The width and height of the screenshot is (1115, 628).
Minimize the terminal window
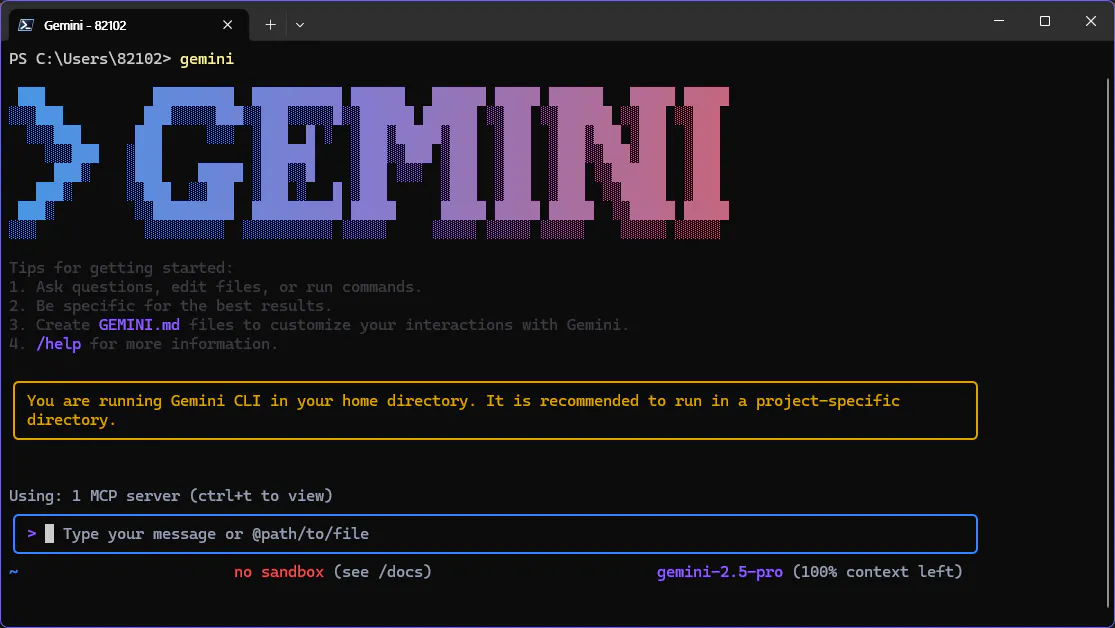999,21
